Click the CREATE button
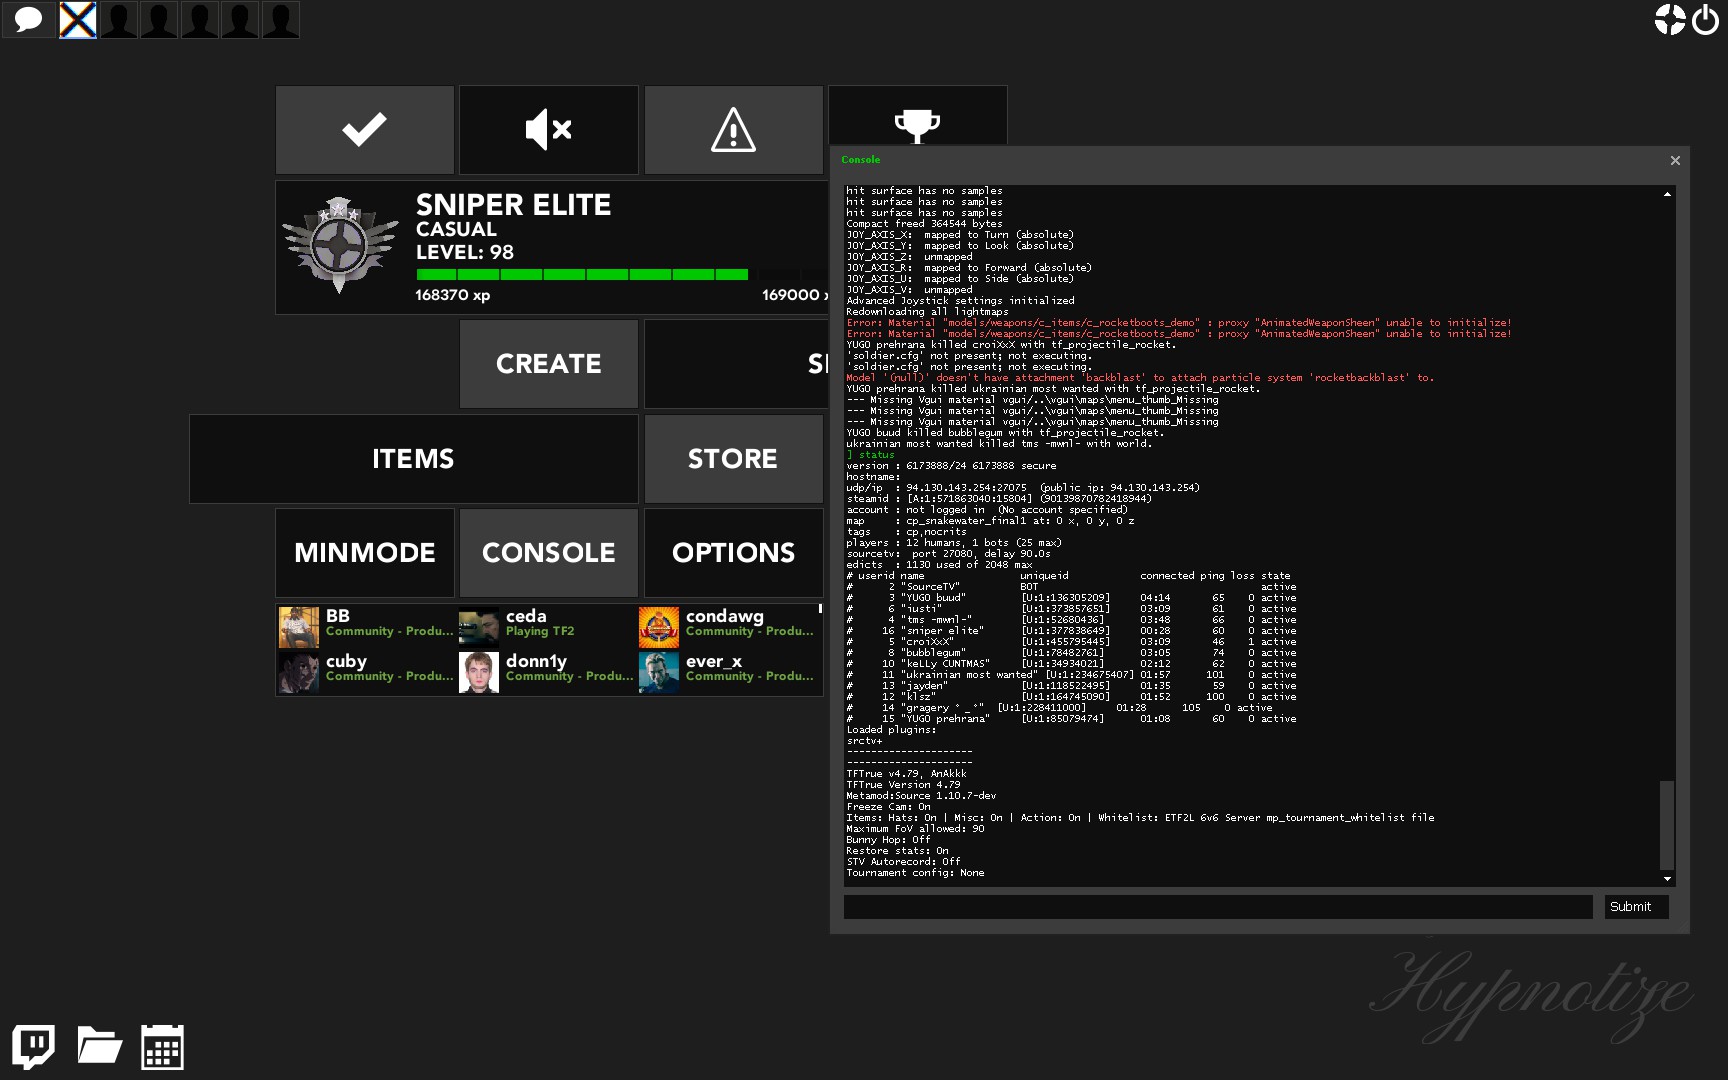1728x1080 pixels. point(549,364)
